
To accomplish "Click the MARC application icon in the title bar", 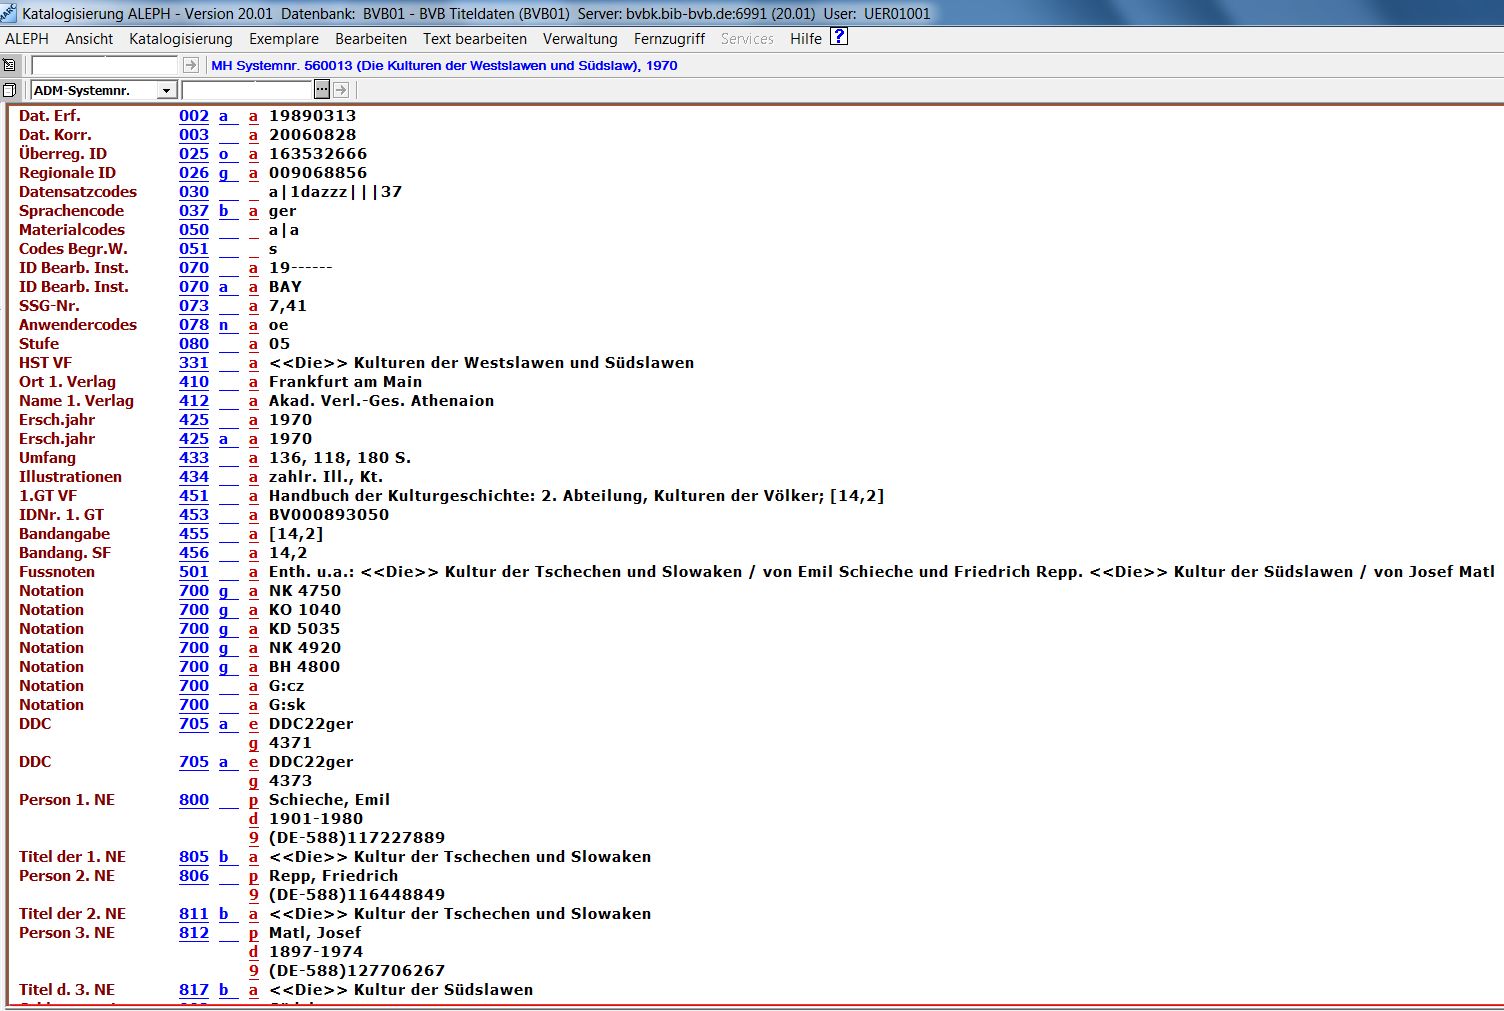I will 9,13.
